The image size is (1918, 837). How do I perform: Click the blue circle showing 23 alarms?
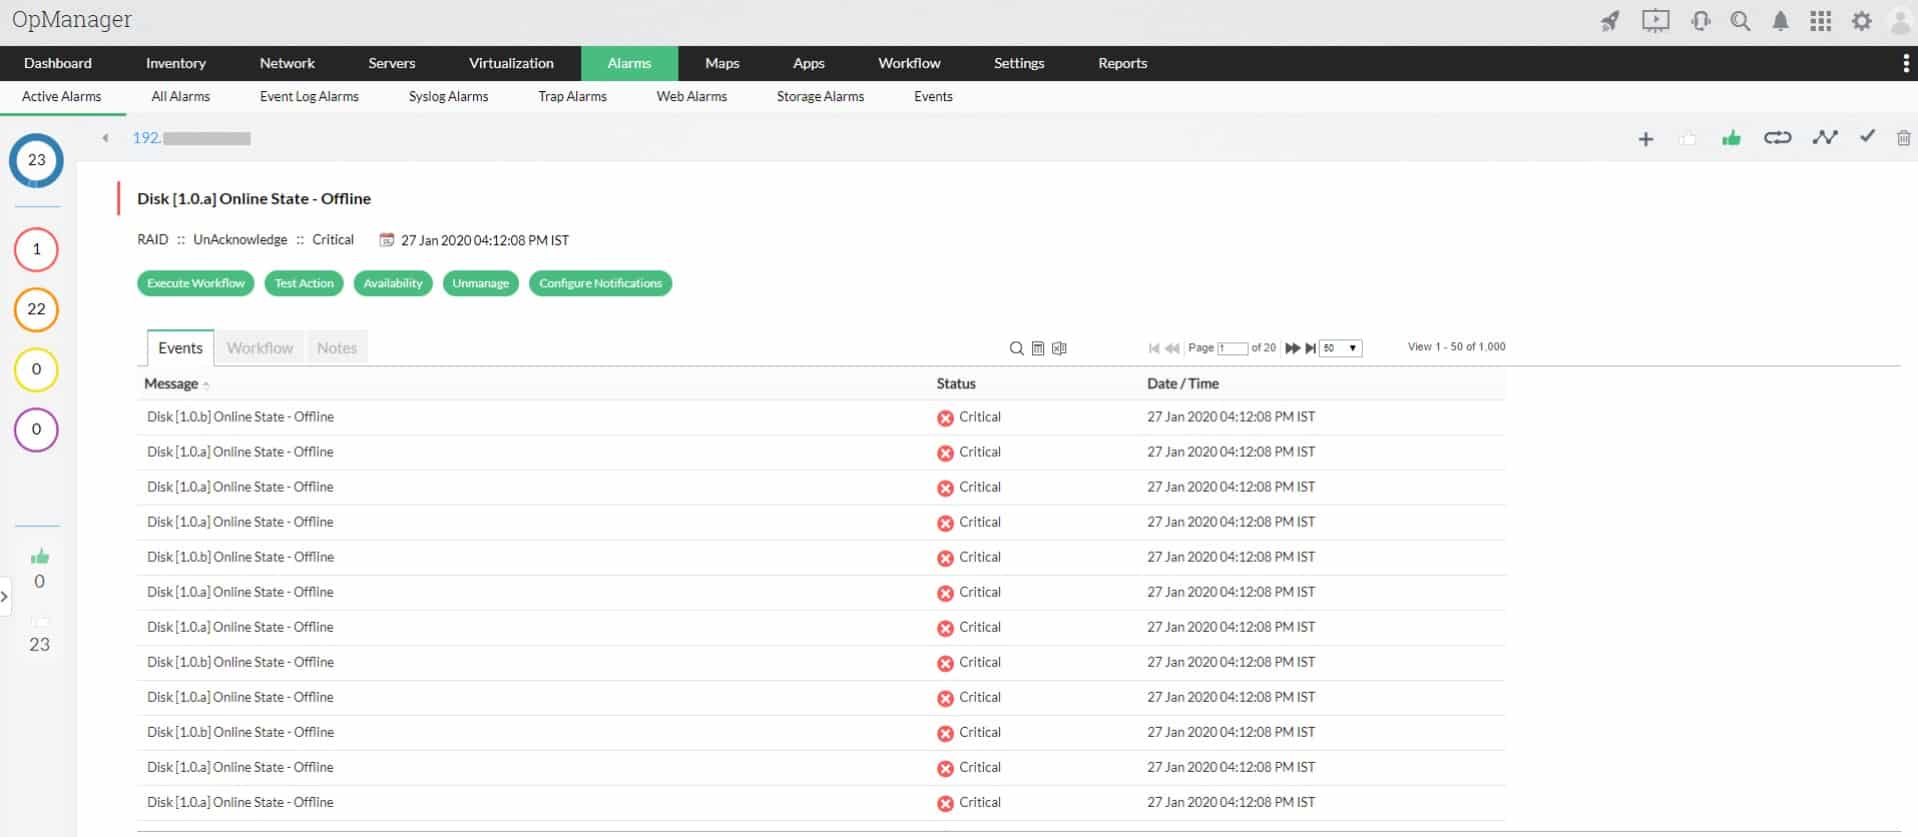[x=36, y=160]
